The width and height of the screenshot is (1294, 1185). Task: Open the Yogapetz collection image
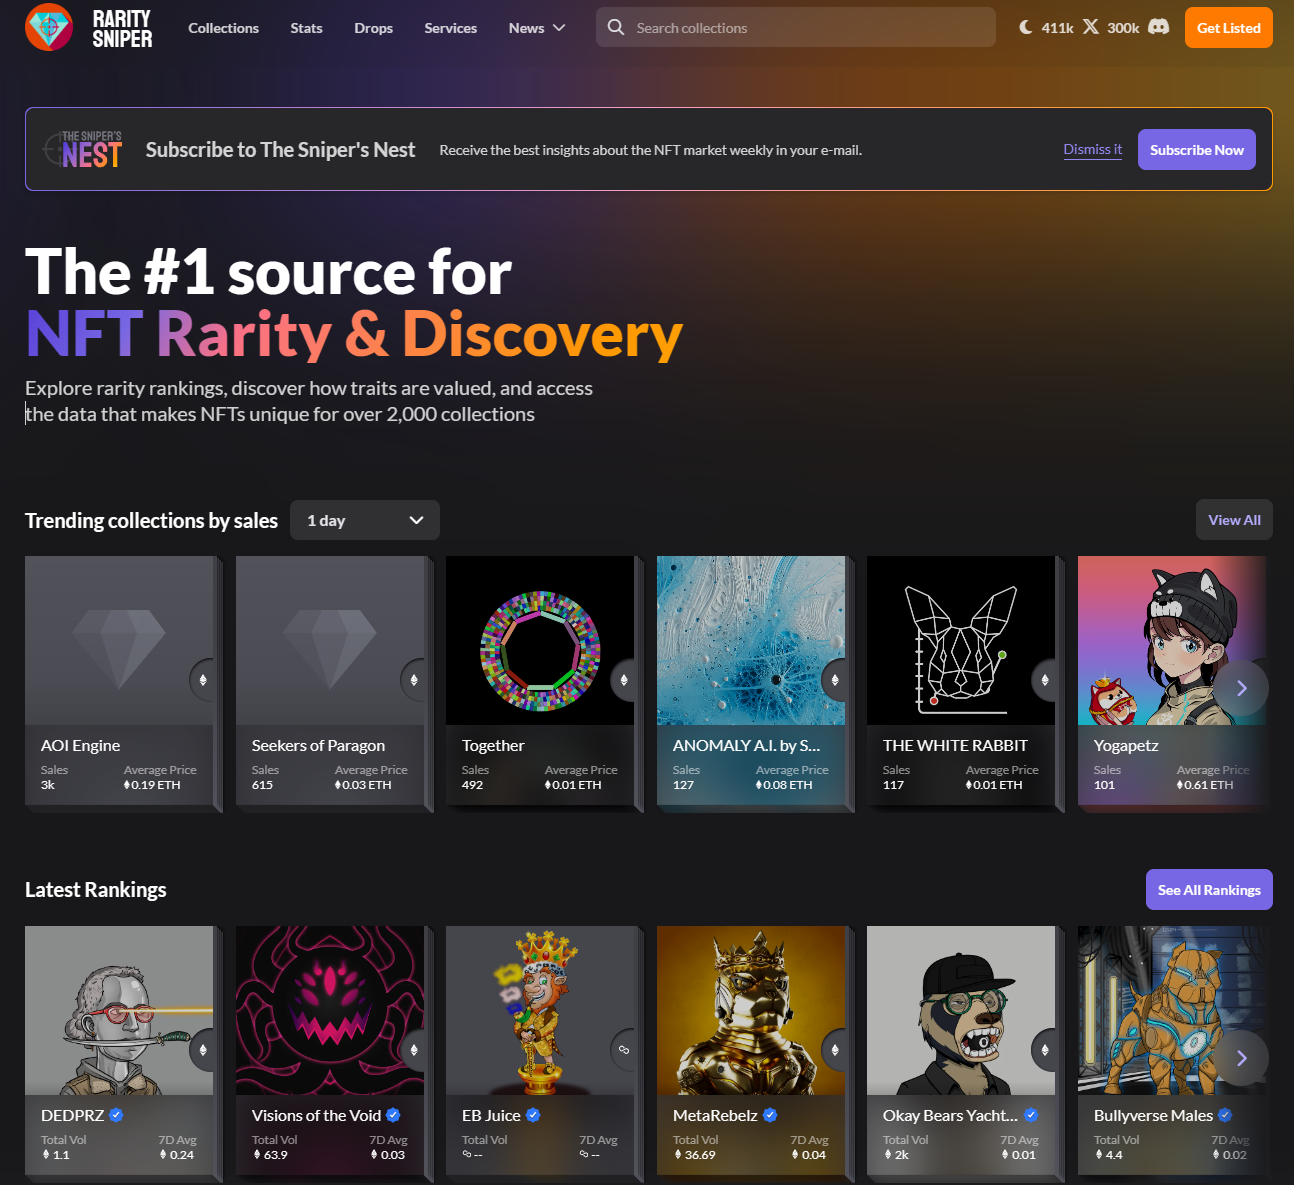click(x=1172, y=641)
